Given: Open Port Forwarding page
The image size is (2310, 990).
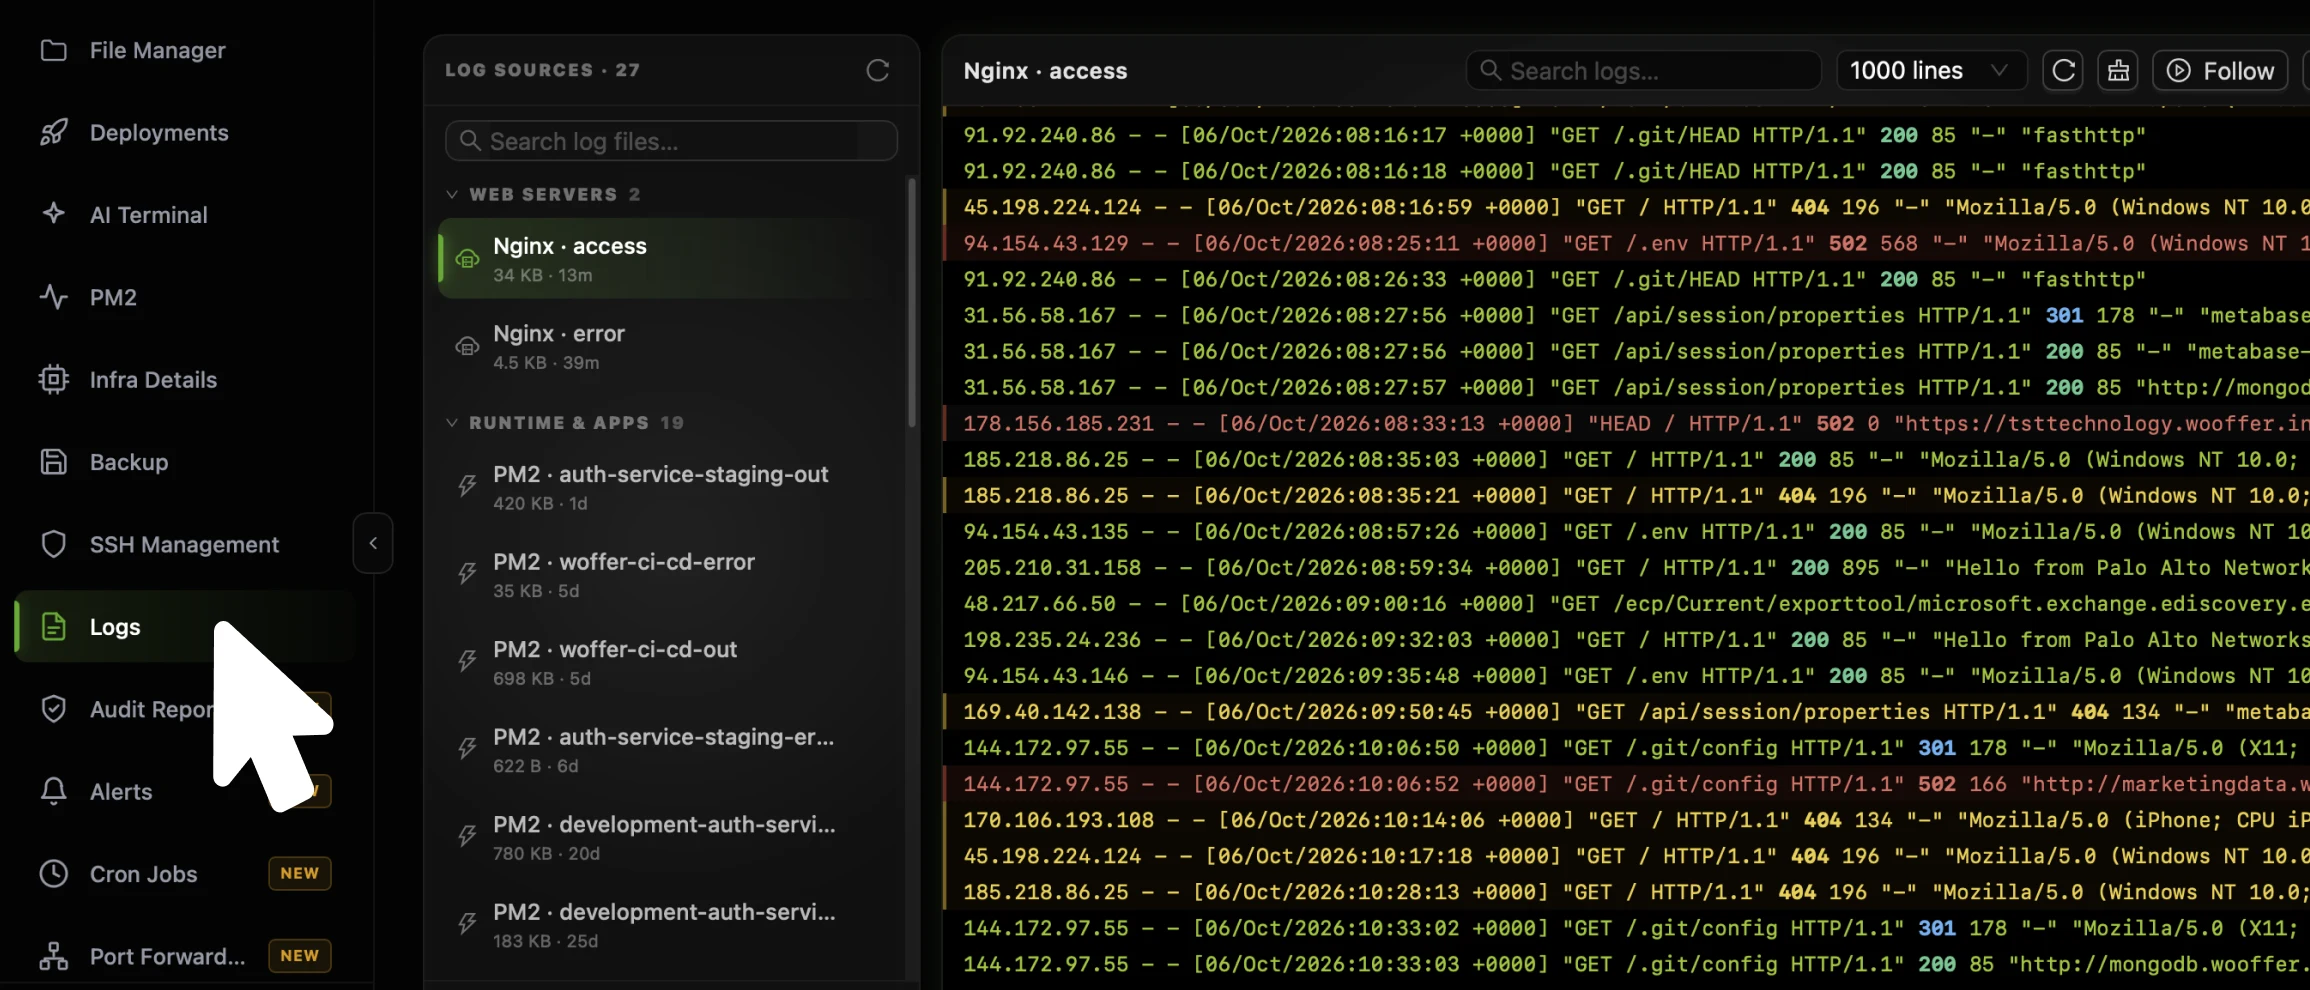Looking at the screenshot, I should point(167,956).
